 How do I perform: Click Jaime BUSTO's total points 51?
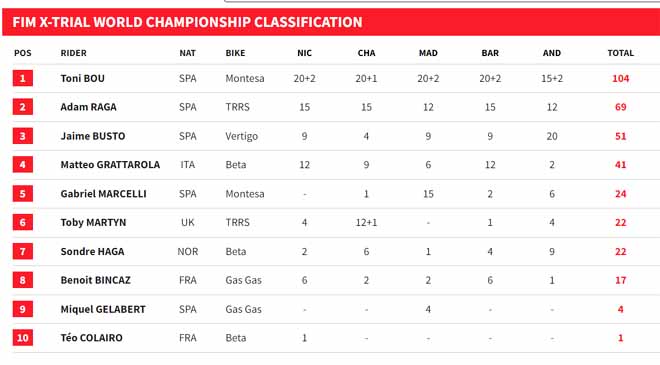(620, 136)
